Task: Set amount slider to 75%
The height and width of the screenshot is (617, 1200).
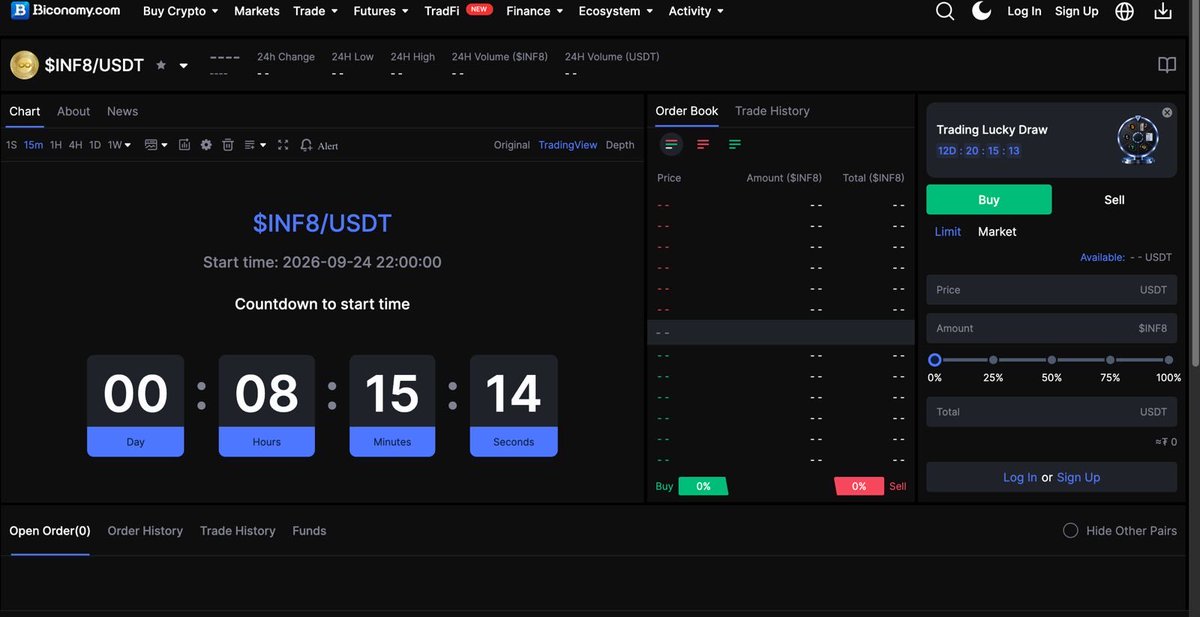Action: tap(1110, 360)
